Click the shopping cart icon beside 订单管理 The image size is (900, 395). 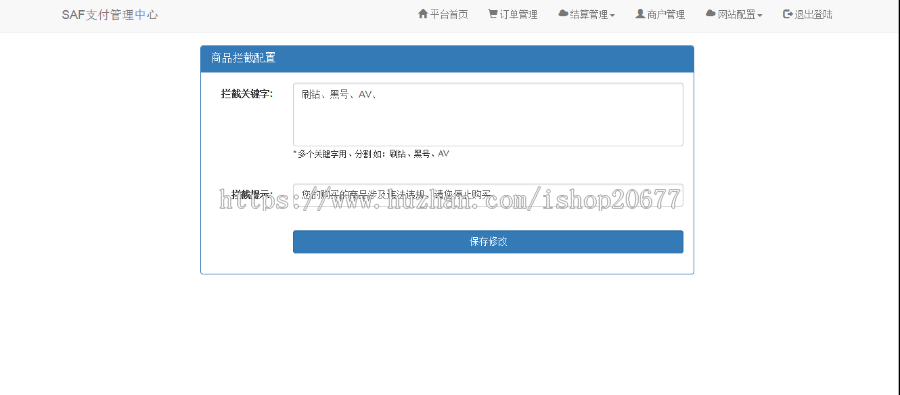pos(492,14)
